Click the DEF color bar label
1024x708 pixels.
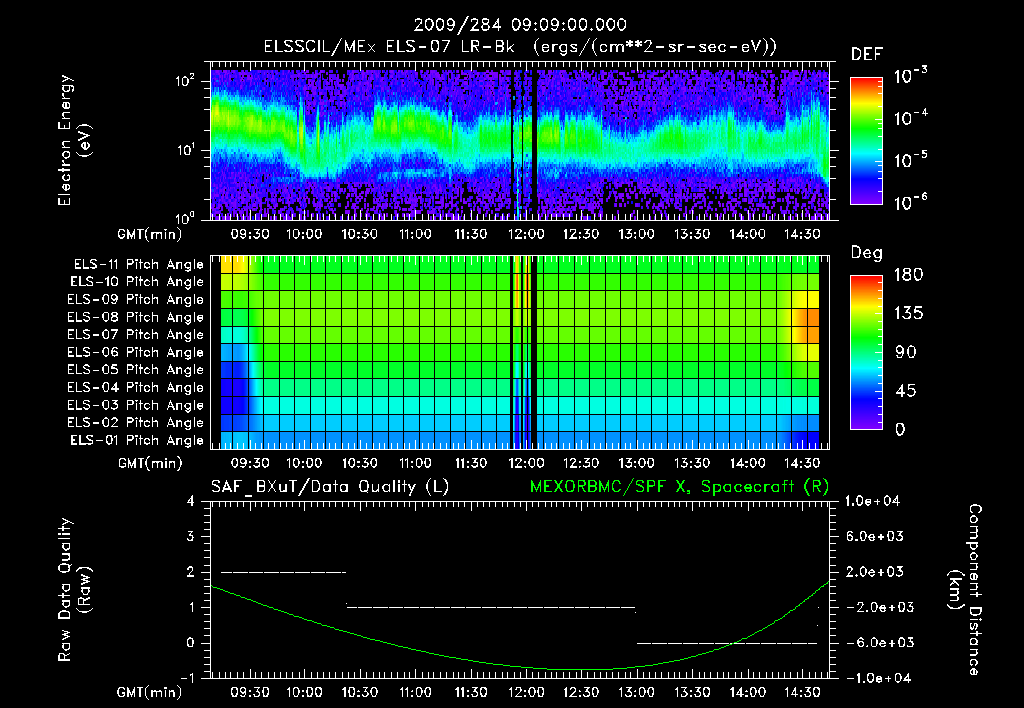[x=867, y=55]
